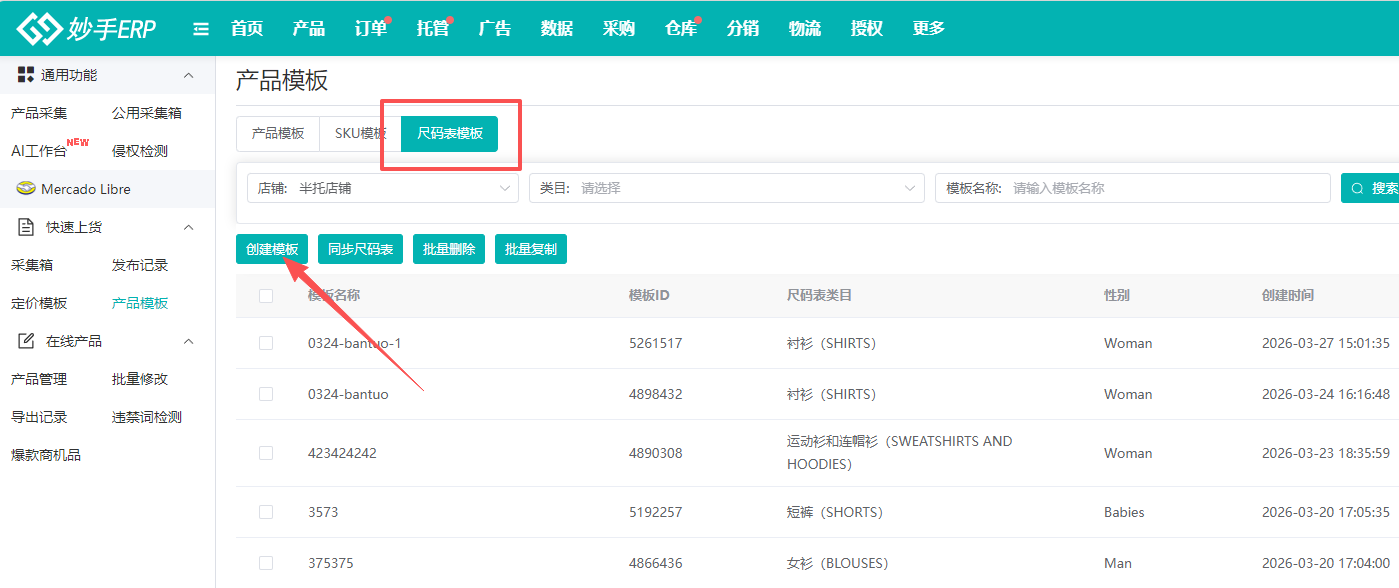Click the 通用功能 grid icon
Viewport: 1399px width, 588px height.
click(26, 75)
